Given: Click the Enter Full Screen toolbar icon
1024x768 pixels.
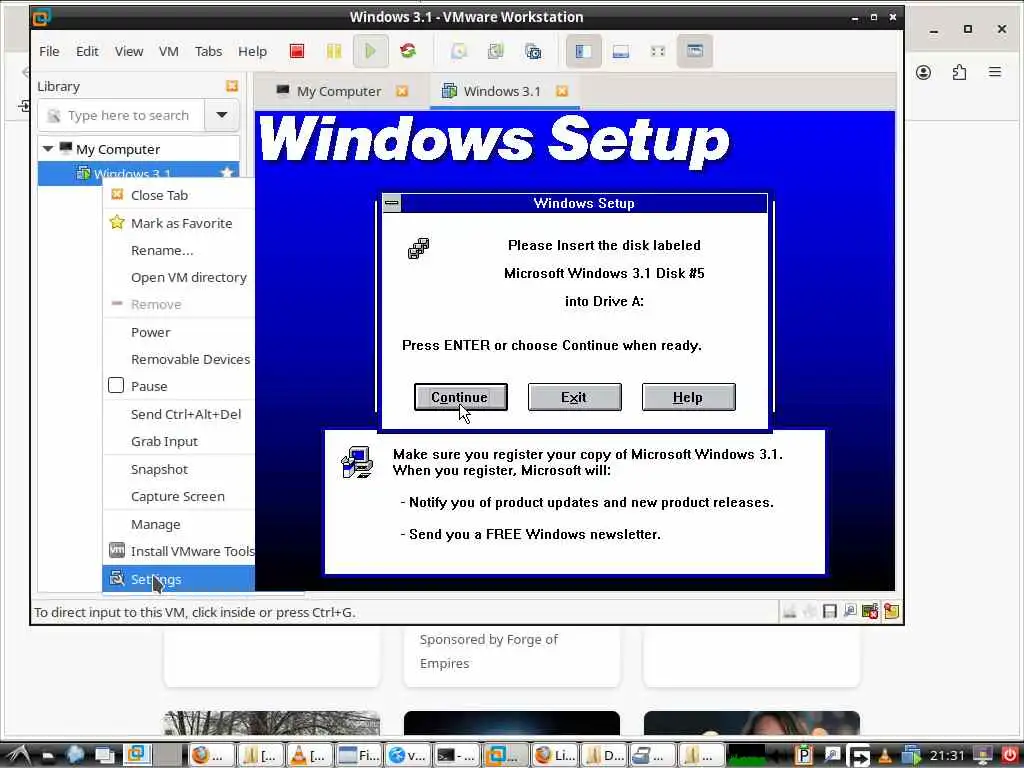Looking at the screenshot, I should coord(658,51).
